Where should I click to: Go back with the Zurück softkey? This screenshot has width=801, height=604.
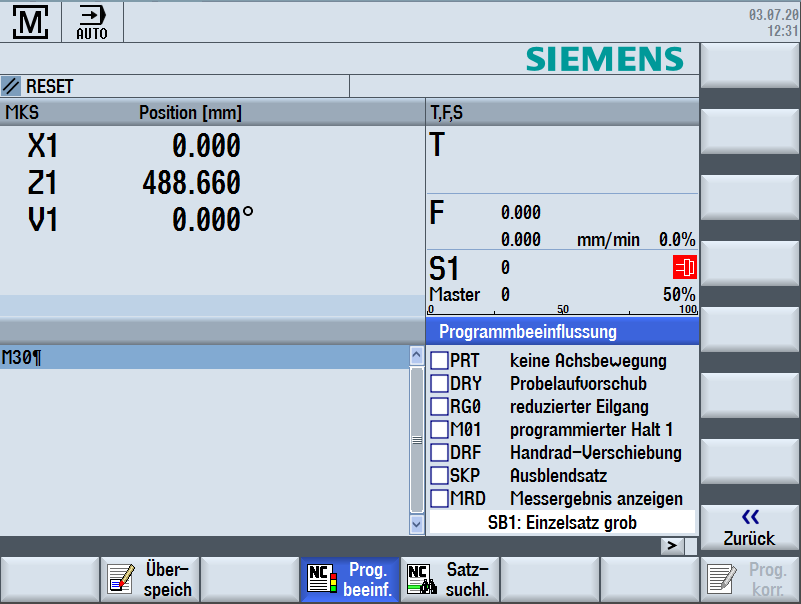(750, 527)
